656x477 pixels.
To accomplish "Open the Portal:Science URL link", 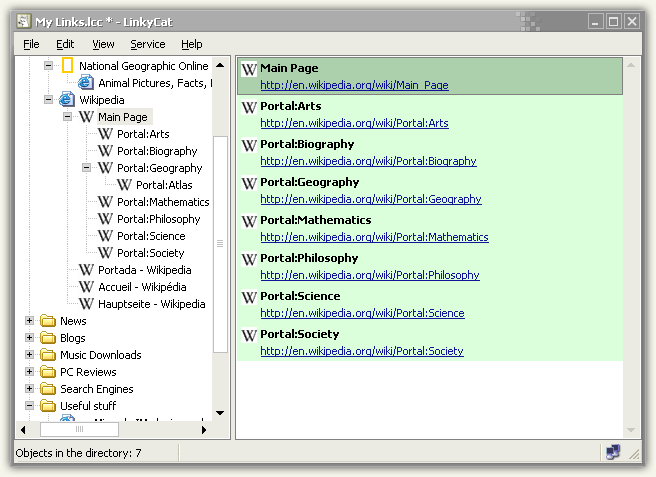I will pos(362,313).
